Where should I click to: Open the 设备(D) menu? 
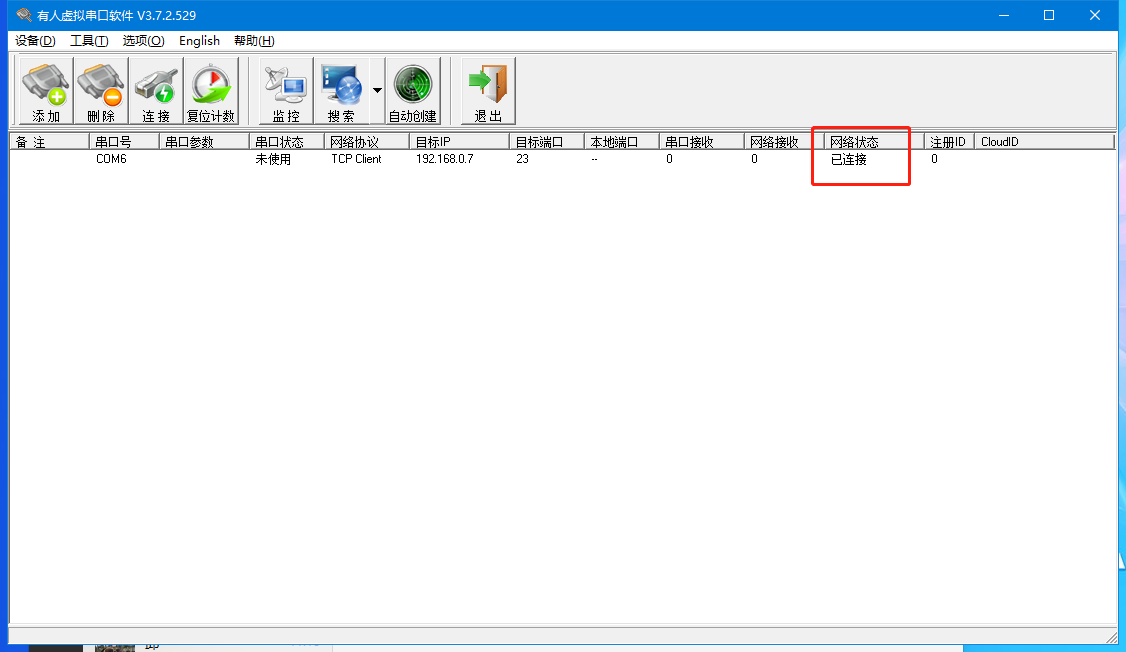[x=35, y=41]
